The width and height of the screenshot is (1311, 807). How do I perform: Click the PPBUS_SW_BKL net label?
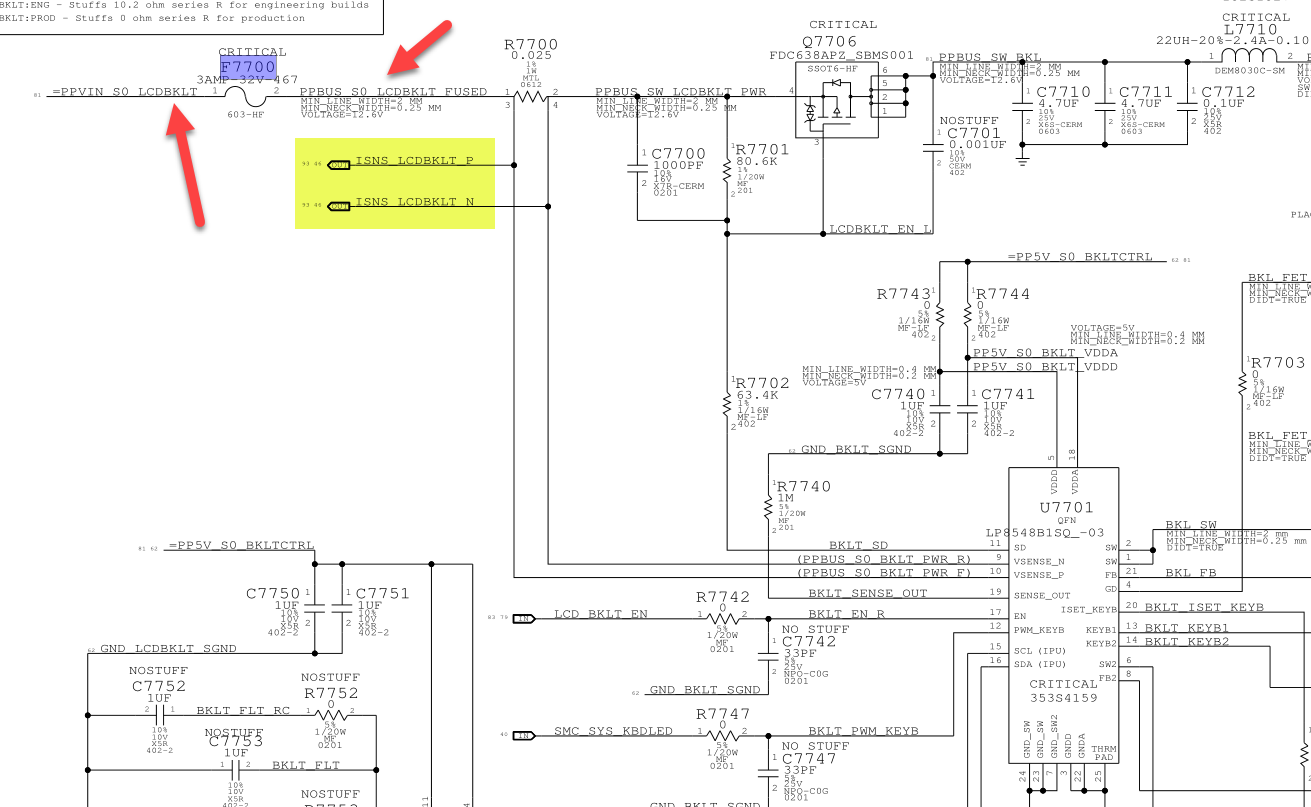[x=990, y=59]
